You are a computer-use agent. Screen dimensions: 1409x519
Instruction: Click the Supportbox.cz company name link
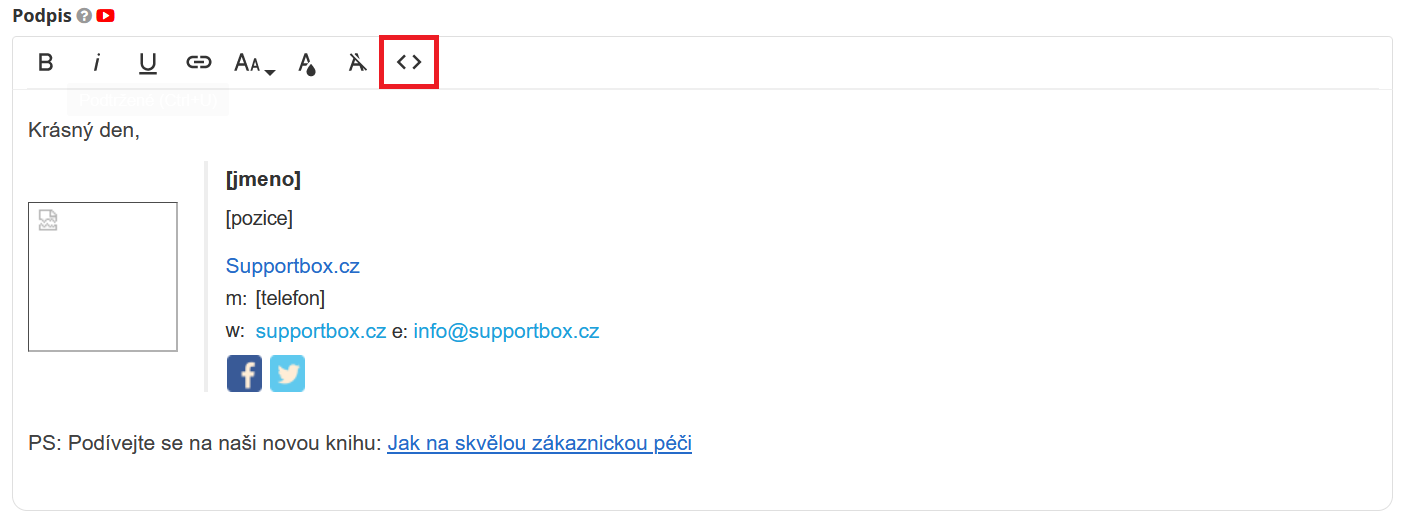point(292,266)
